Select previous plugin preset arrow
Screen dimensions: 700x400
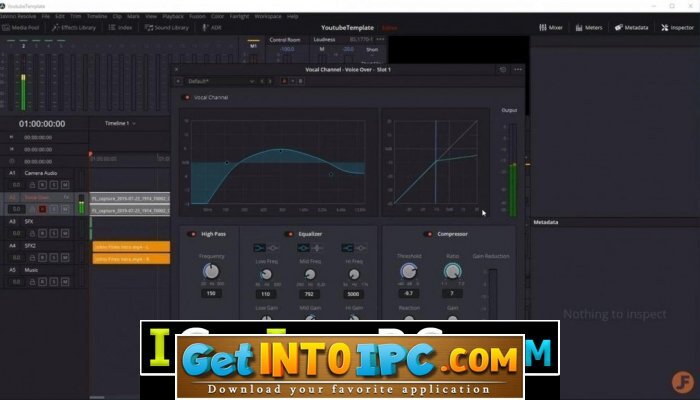click(262, 81)
